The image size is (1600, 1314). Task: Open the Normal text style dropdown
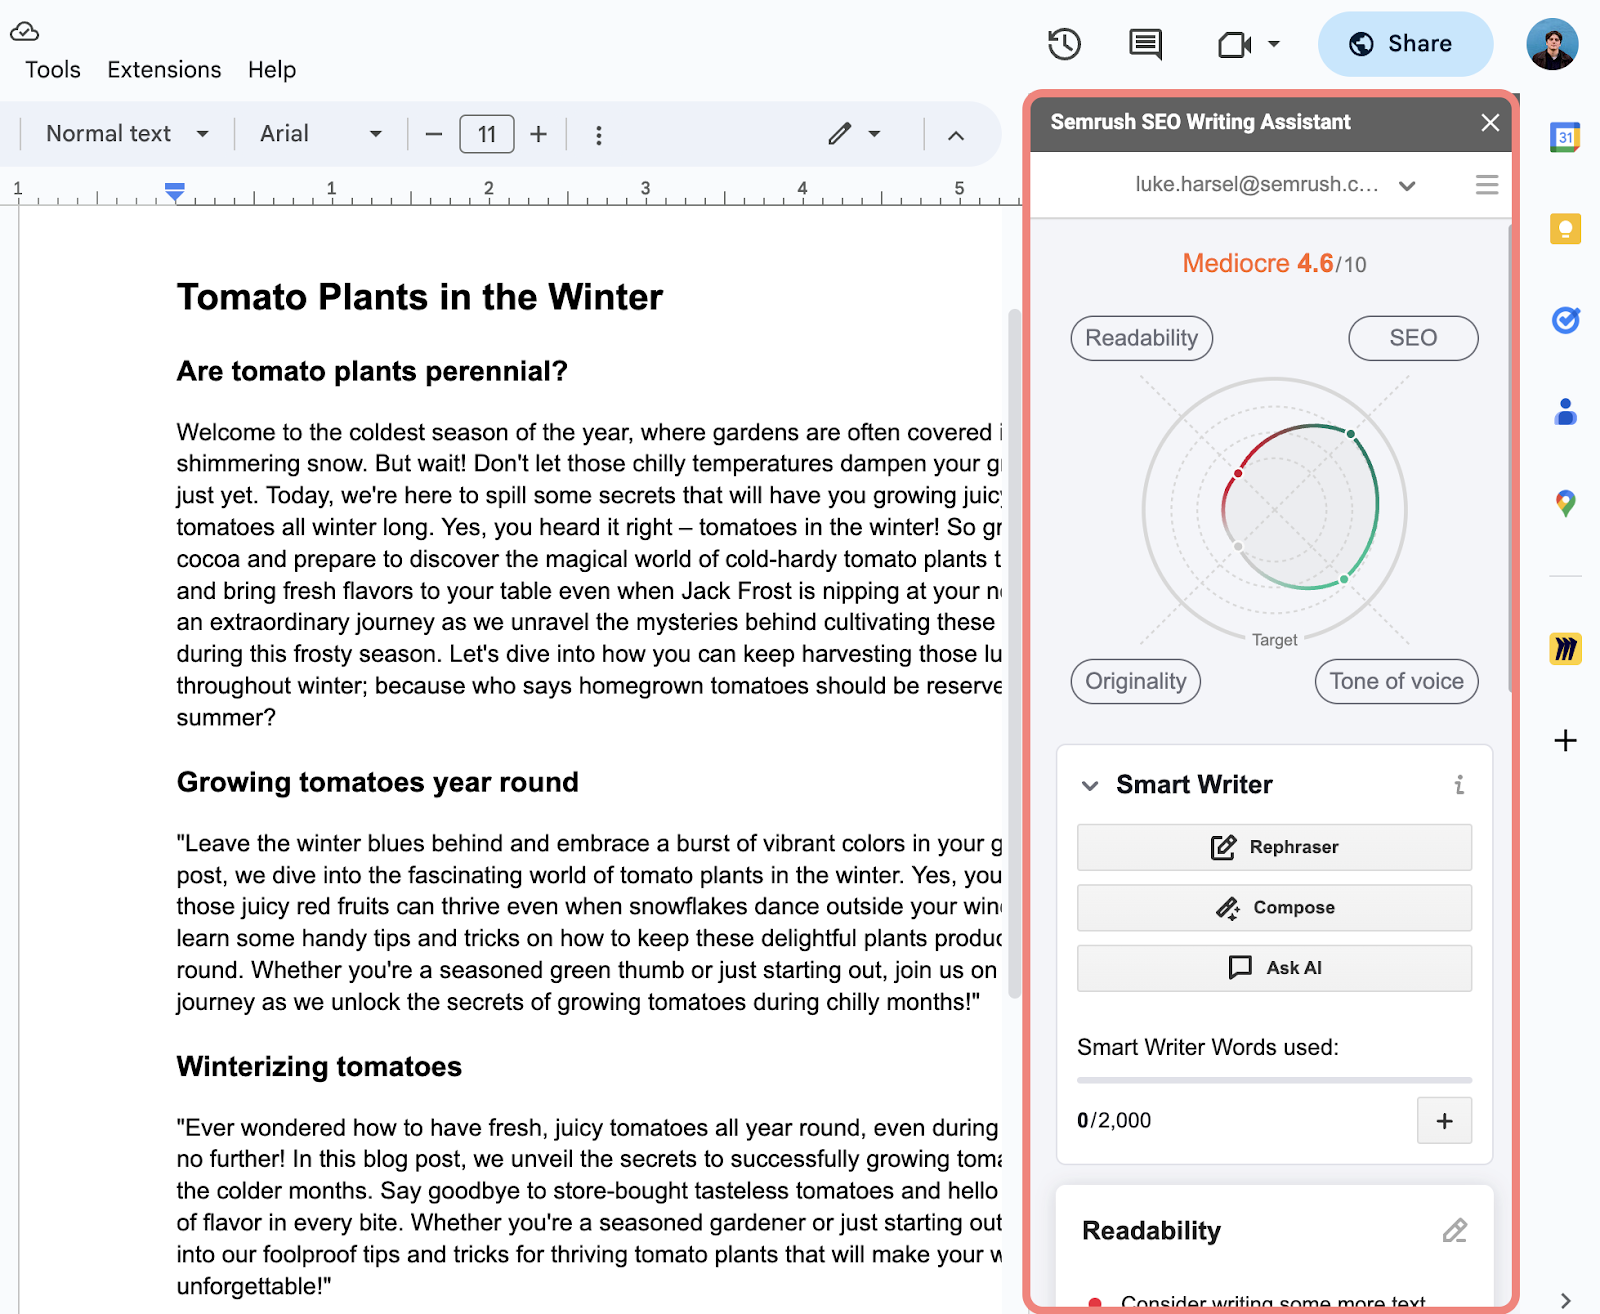point(127,134)
